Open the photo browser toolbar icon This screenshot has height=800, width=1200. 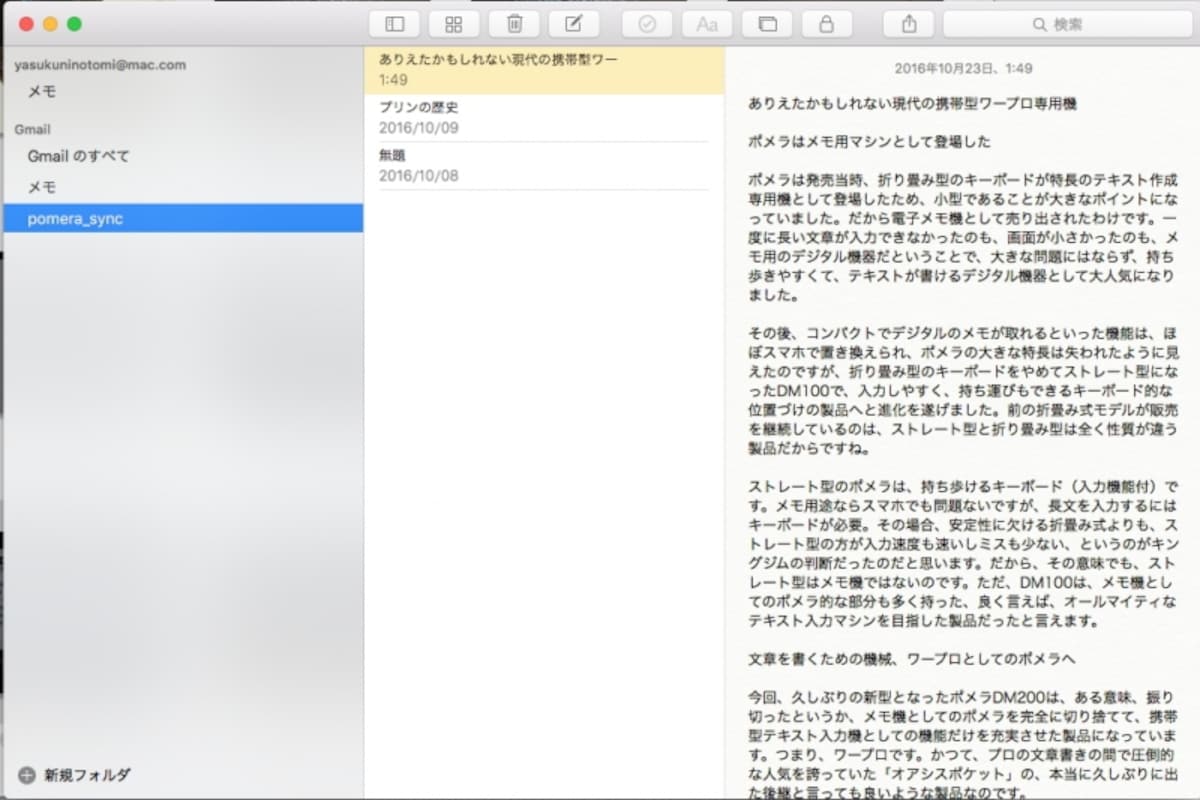(767, 24)
